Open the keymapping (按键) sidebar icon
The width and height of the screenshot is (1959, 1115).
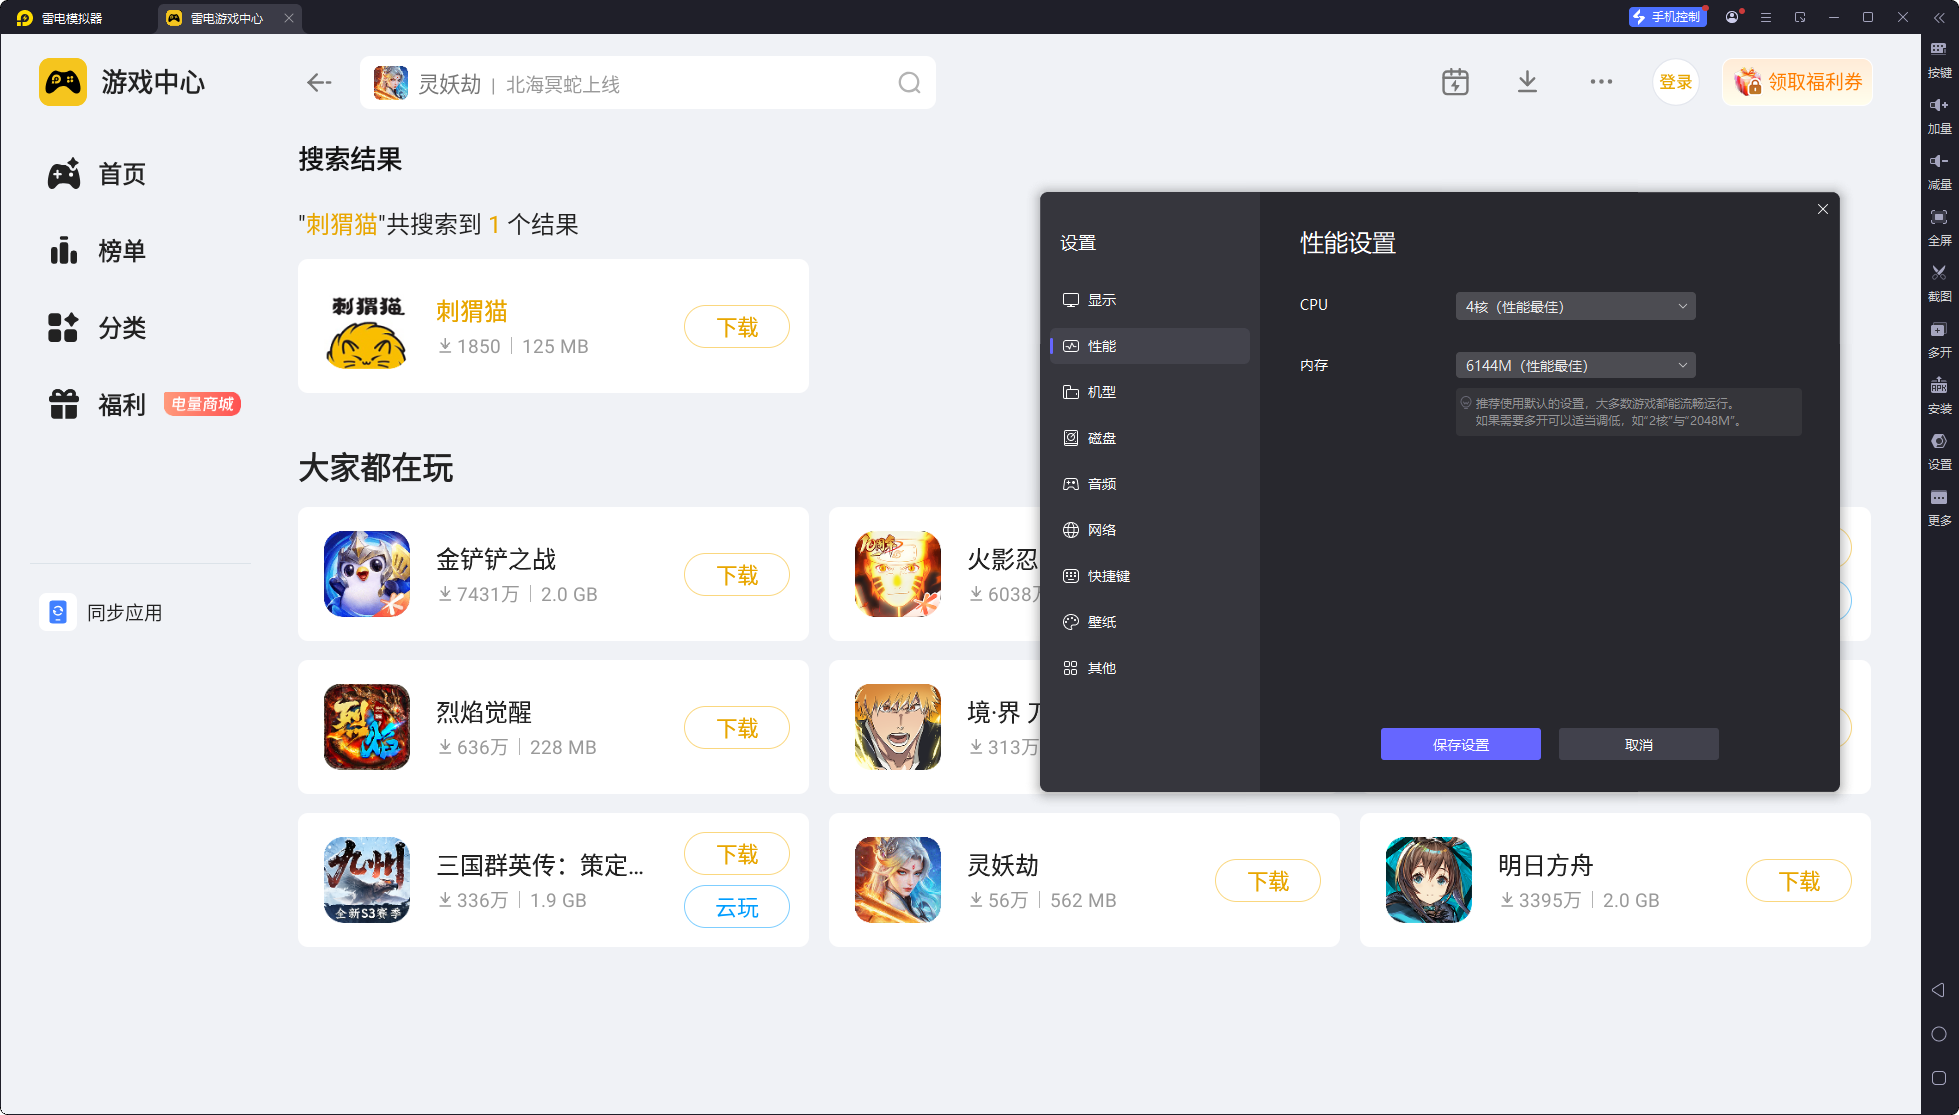[x=1938, y=50]
